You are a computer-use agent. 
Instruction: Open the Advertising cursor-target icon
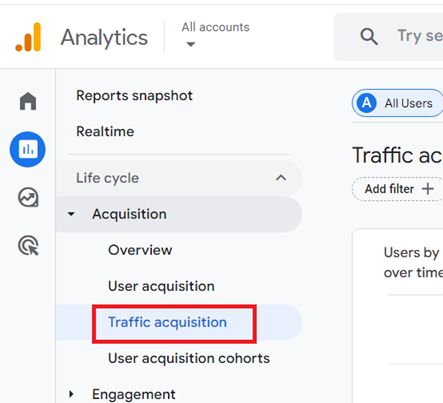28,246
